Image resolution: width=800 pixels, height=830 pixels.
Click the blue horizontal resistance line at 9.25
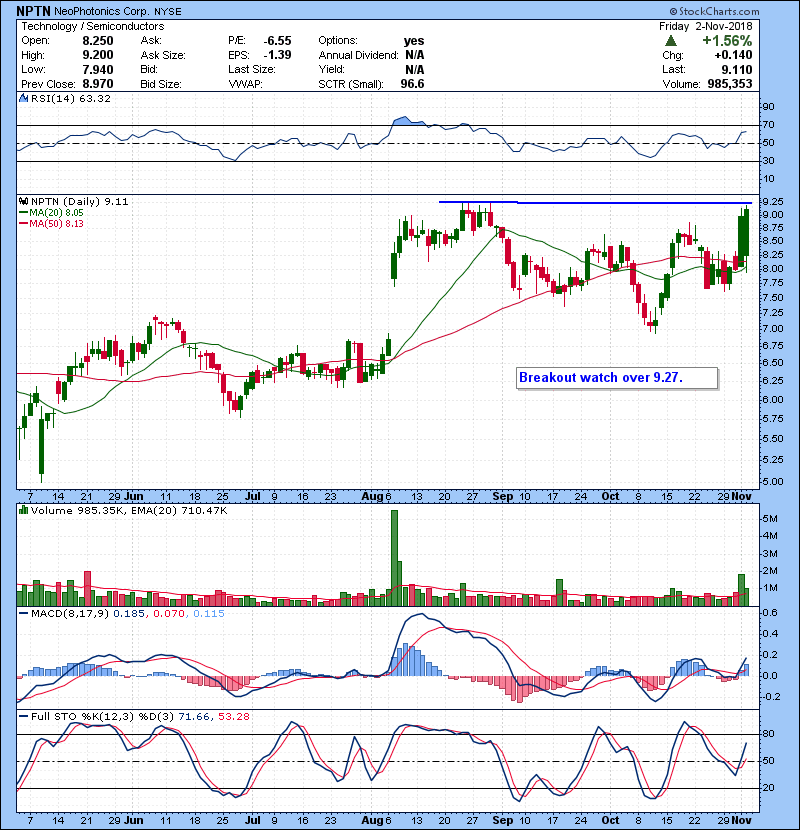coord(595,202)
